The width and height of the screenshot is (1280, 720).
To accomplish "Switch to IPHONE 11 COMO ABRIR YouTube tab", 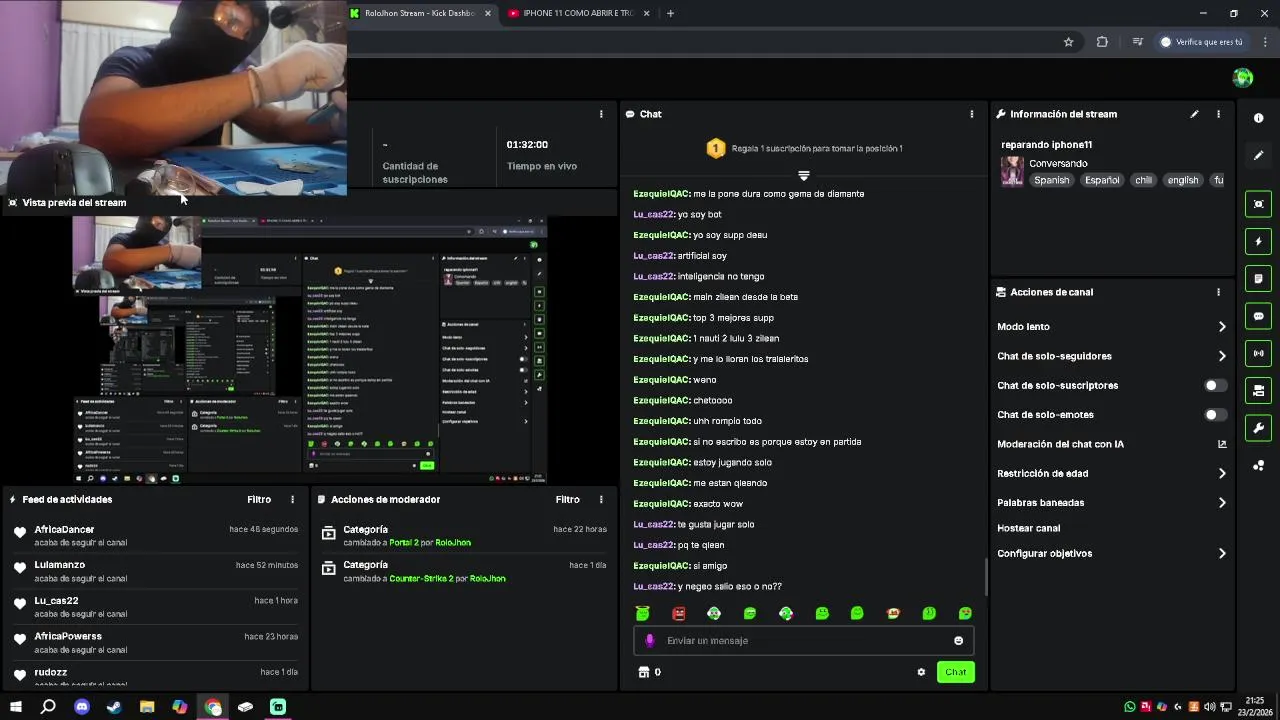I will (x=578, y=13).
